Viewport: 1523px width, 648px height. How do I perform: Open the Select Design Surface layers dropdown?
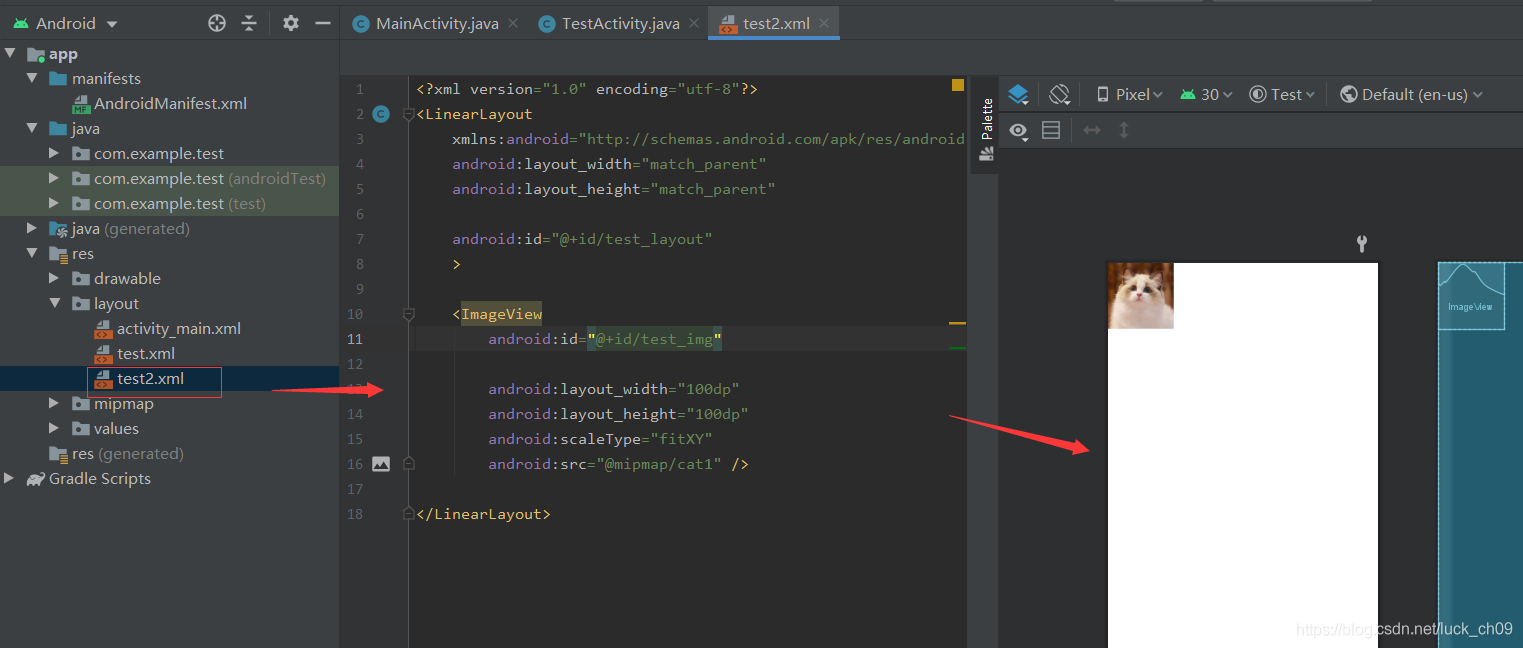1018,94
